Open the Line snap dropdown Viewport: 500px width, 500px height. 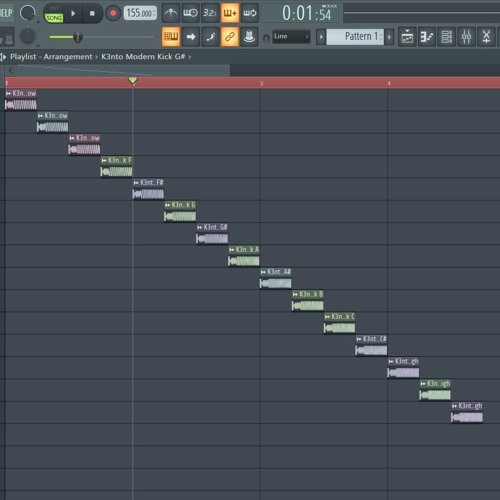[x=291, y=36]
